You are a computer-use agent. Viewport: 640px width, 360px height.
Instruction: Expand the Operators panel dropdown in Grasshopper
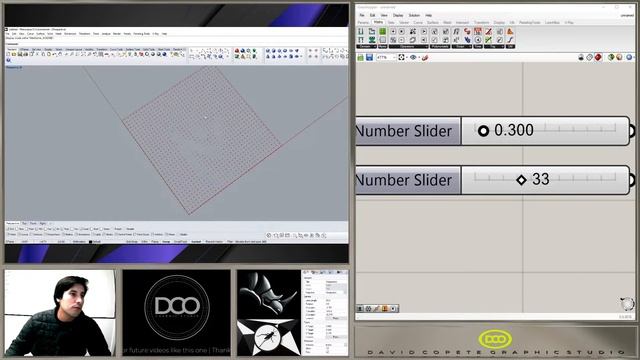409,47
